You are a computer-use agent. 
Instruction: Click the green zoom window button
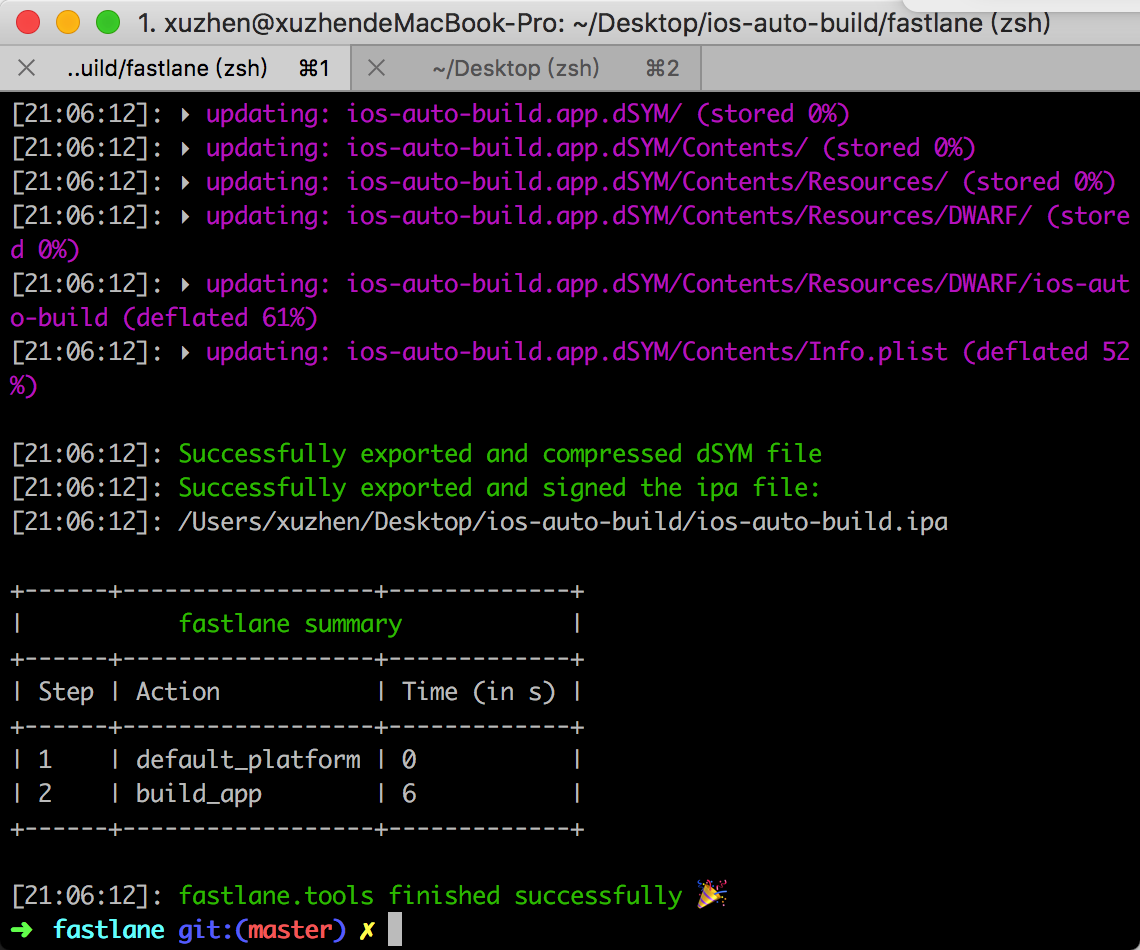tap(108, 22)
